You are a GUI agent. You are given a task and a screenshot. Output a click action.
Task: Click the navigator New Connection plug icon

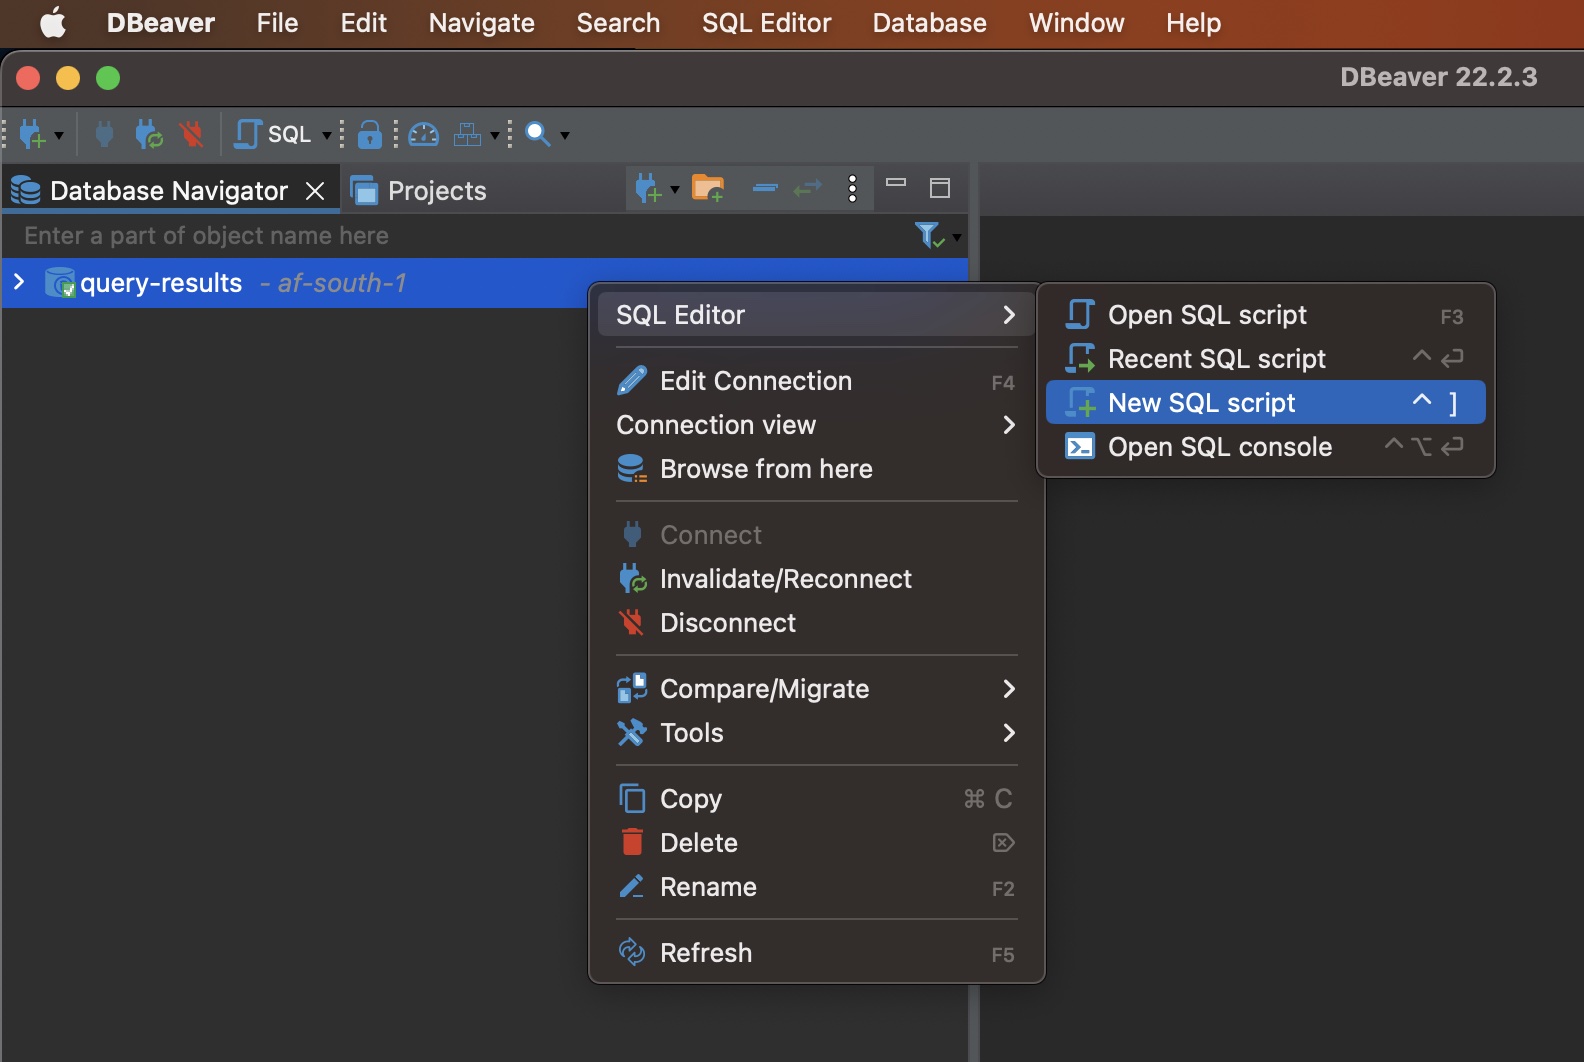pos(648,188)
